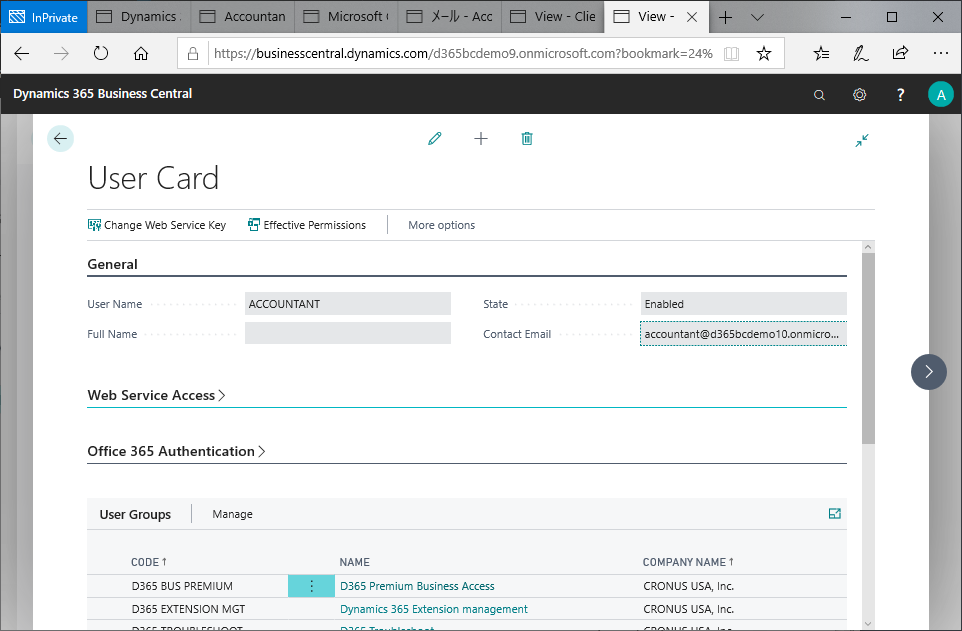Viewport: 962px width, 631px height.
Task: Go to next record with right chevron
Action: (928, 371)
